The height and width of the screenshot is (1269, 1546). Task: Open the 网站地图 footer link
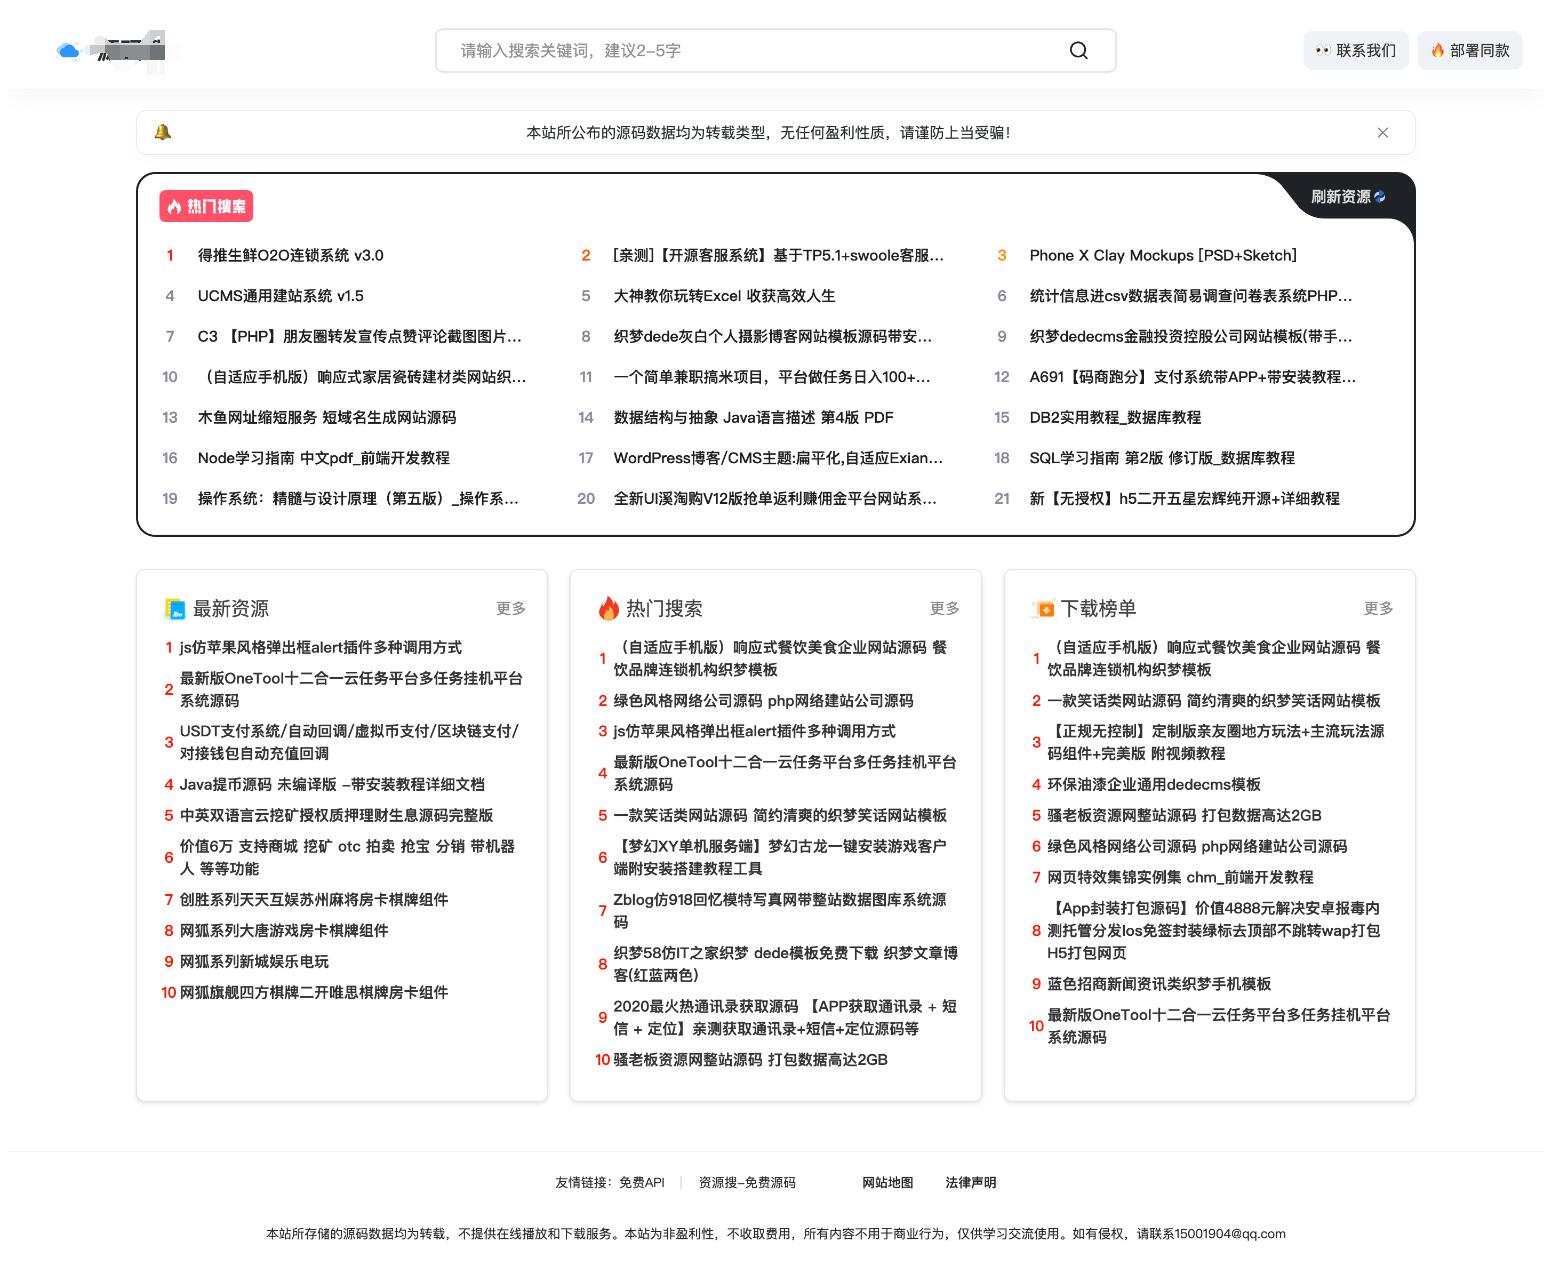tap(887, 1182)
